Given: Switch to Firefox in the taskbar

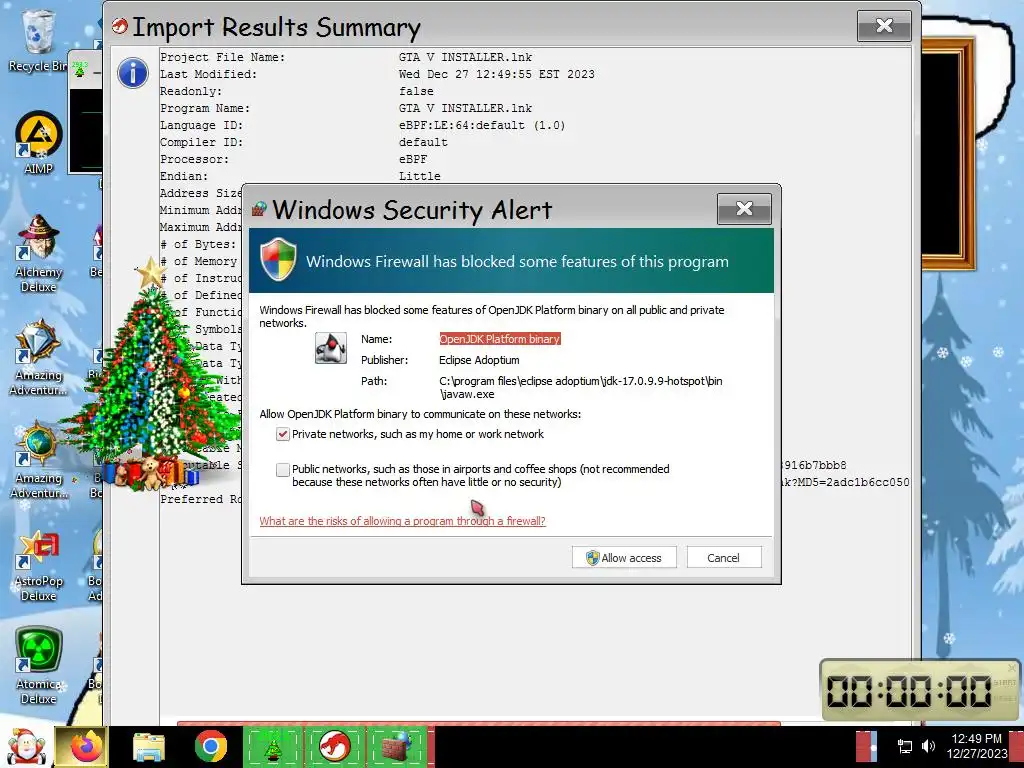Looking at the screenshot, I should click(x=82, y=747).
